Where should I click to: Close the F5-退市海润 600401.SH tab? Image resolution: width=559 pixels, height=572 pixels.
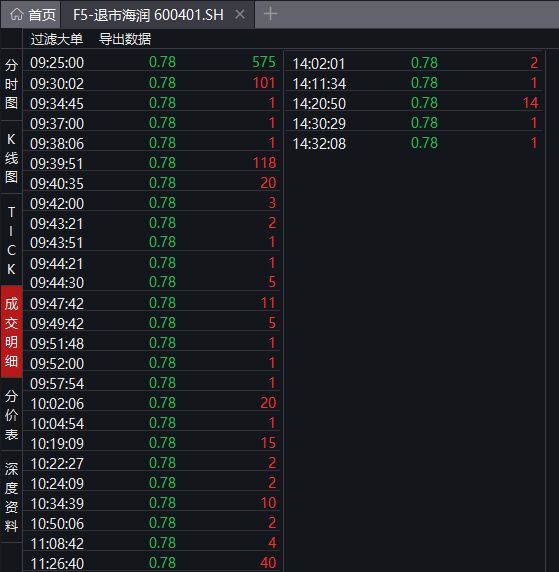(240, 15)
